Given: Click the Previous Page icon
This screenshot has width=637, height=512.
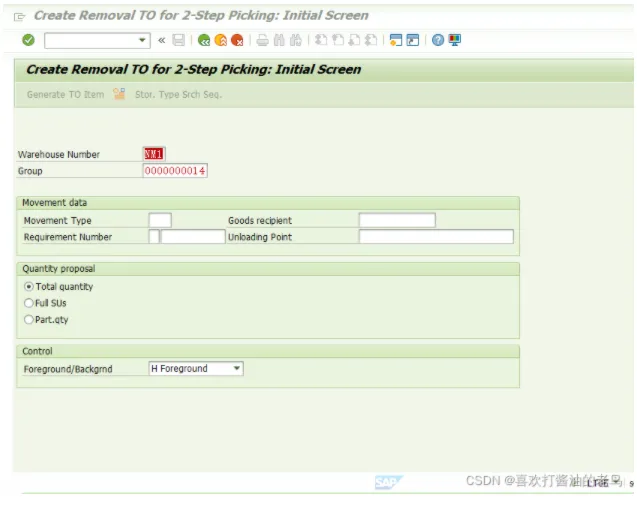Looking at the screenshot, I should click(338, 40).
